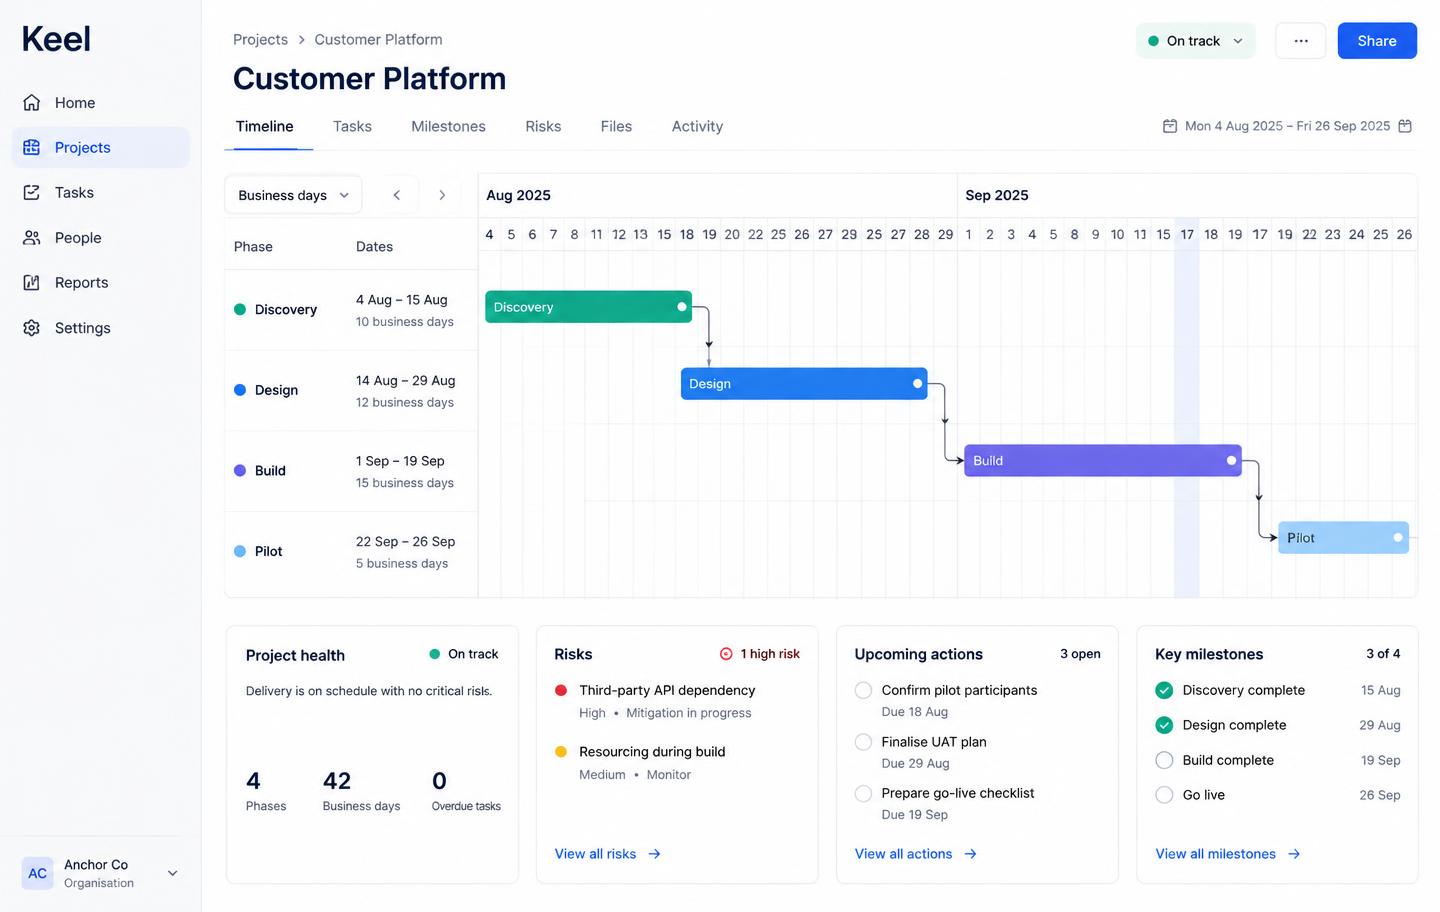Open the Files tab

(616, 126)
